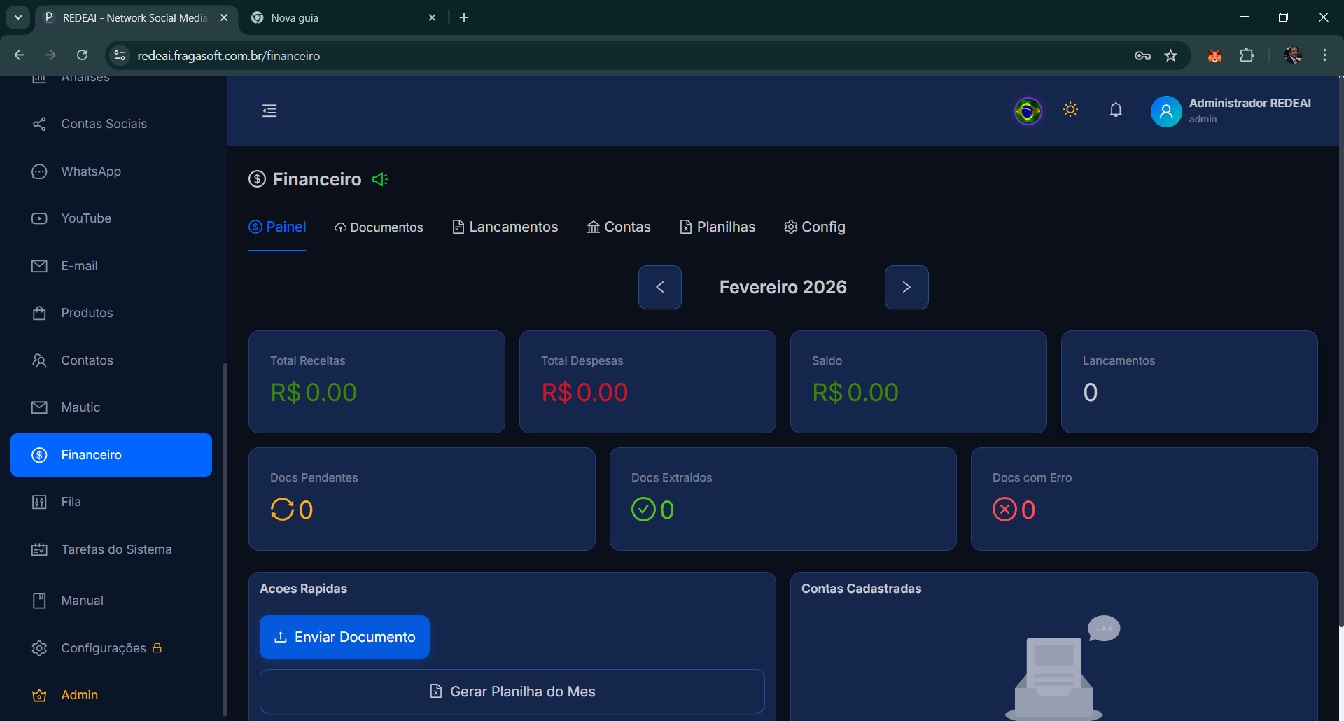Open YouTube from the sidebar
1344x721 pixels.
(x=86, y=219)
